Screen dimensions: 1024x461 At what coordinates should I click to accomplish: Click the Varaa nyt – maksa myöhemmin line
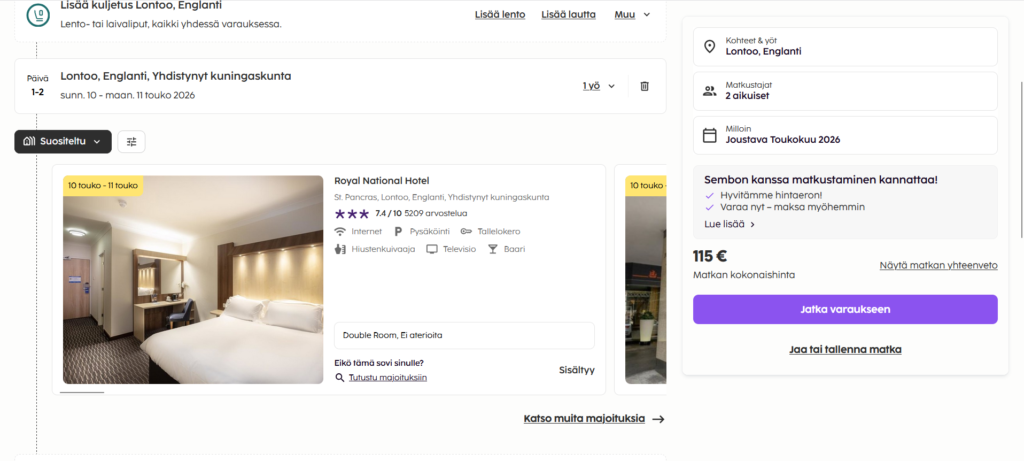tap(792, 207)
